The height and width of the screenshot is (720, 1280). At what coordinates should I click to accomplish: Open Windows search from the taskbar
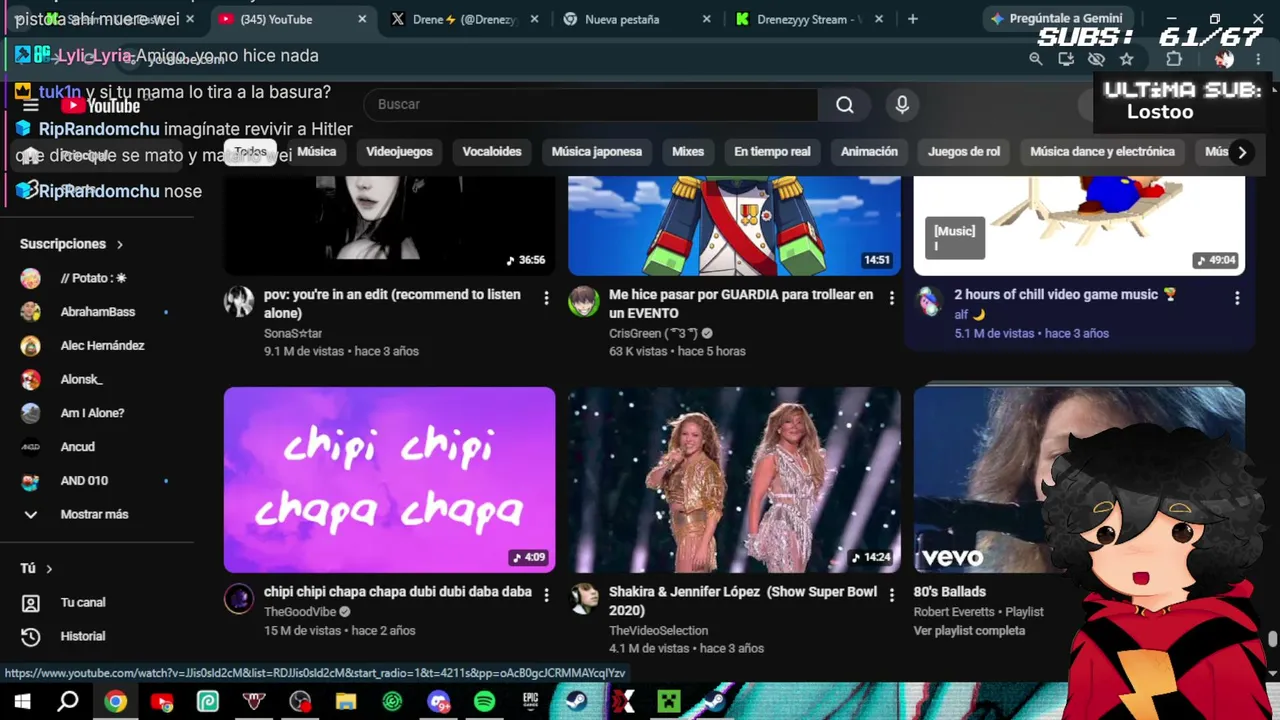click(68, 701)
